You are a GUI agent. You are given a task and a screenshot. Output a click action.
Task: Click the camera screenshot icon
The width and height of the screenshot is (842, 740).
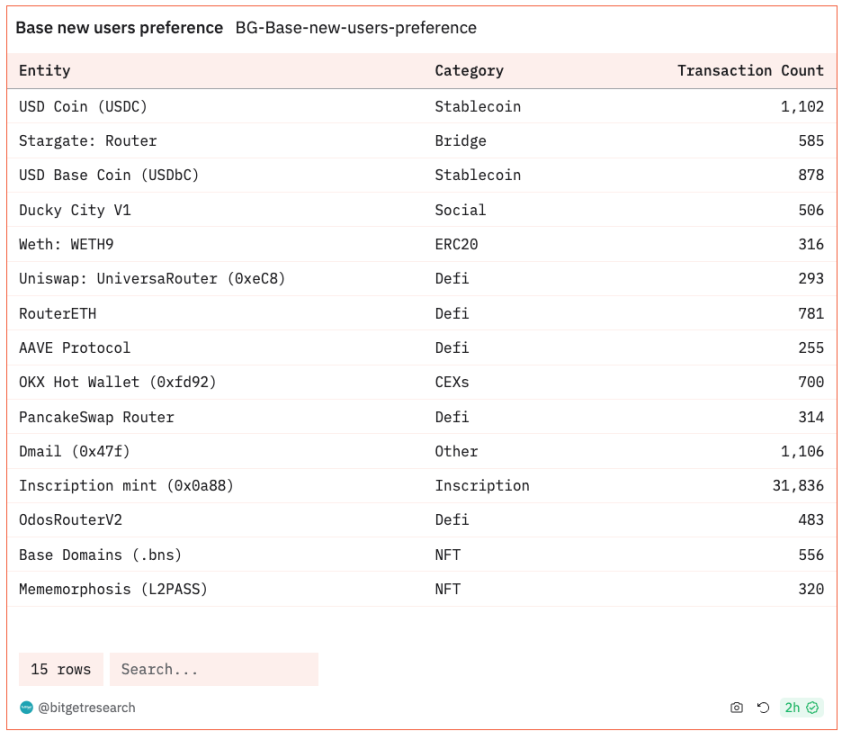[x=737, y=708]
